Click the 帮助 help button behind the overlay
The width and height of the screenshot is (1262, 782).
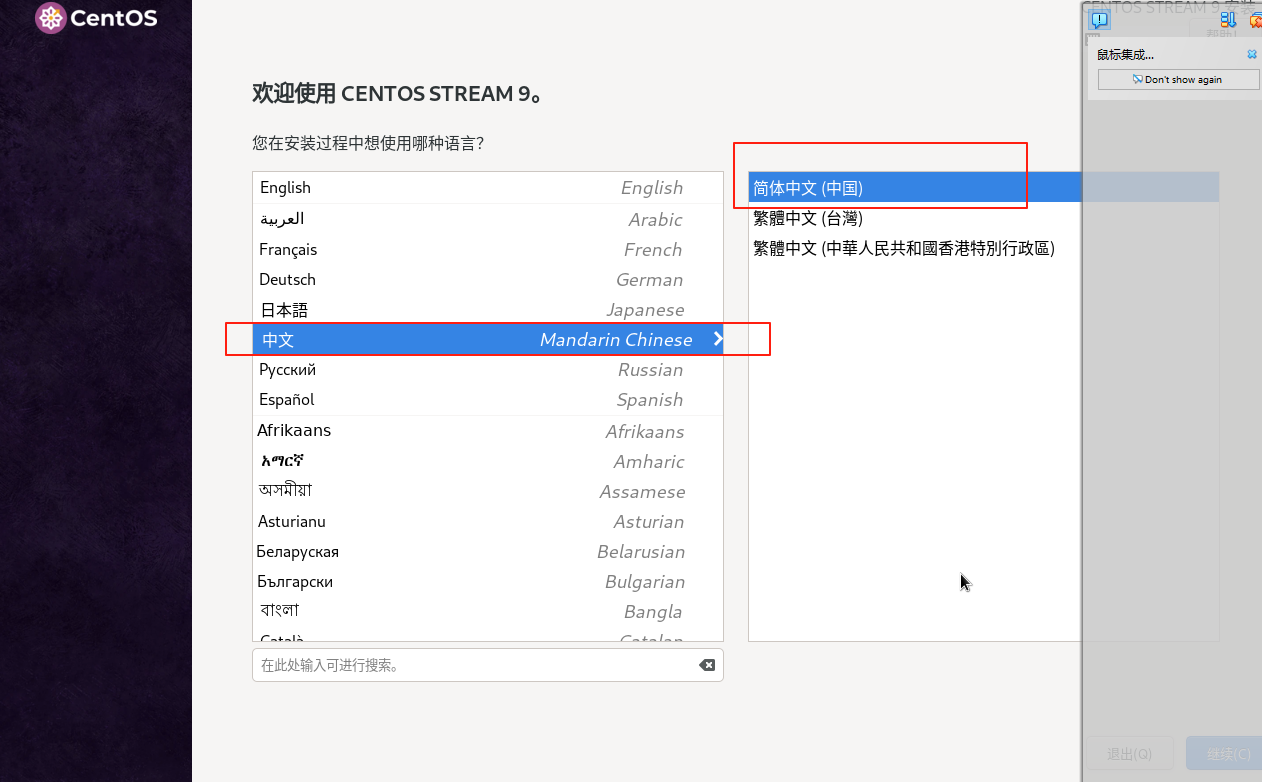[x=1221, y=33]
